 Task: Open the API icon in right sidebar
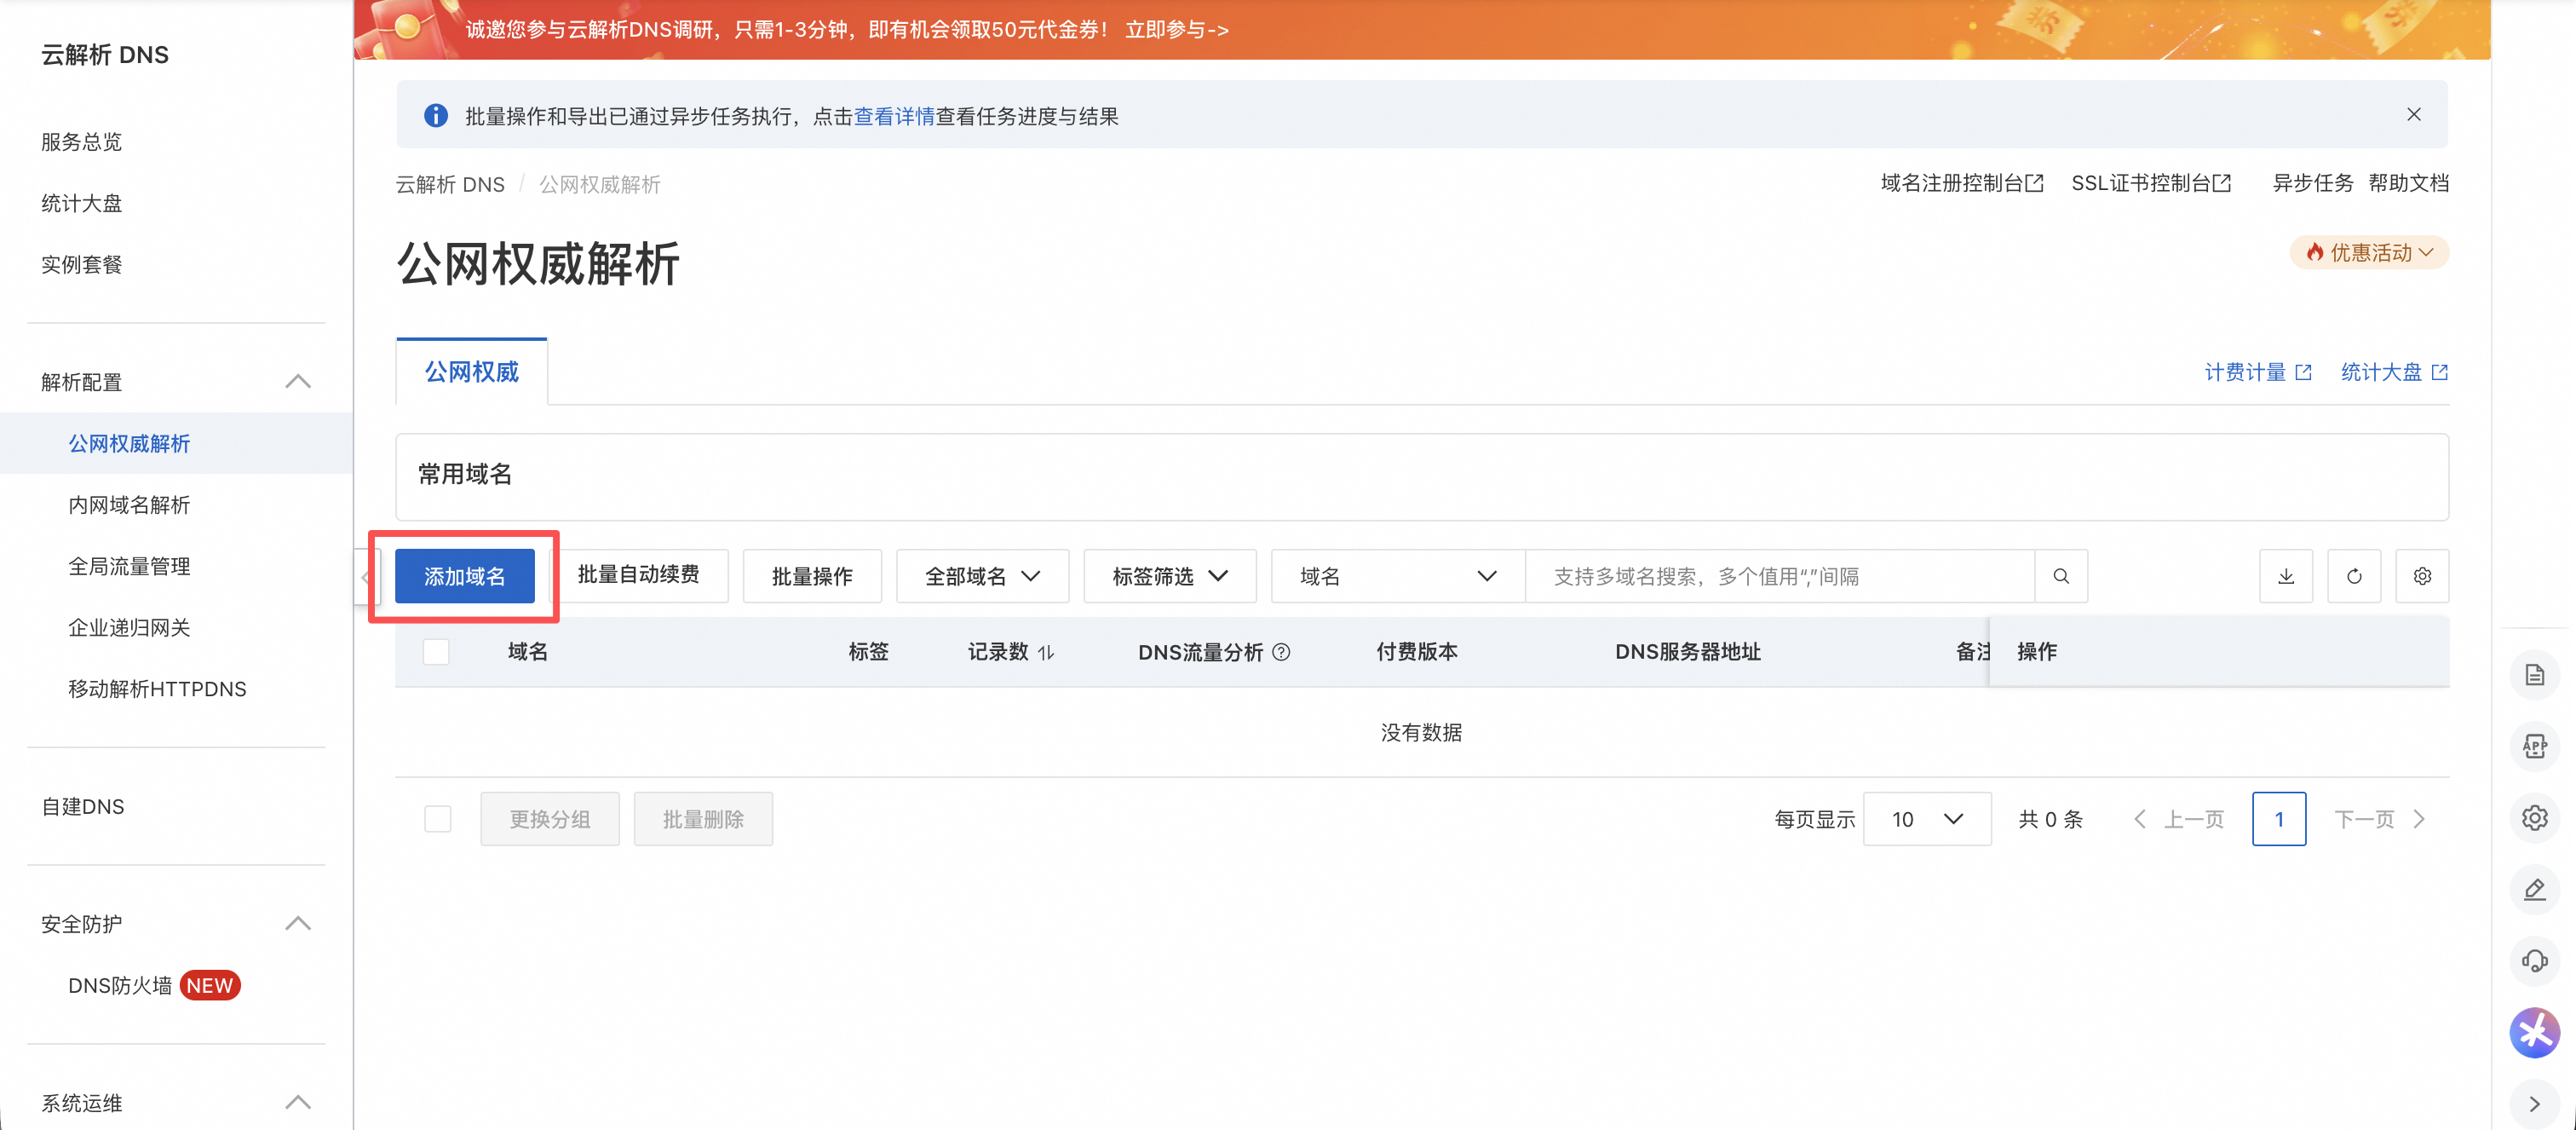2534,746
